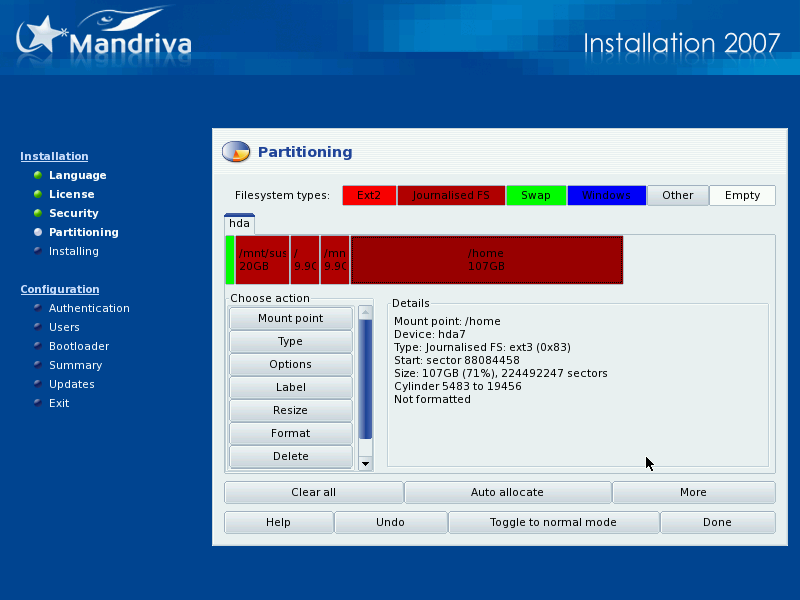Image resolution: width=800 pixels, height=600 pixels.
Task: Click the Authentication step in the sidebar
Action: 89,308
